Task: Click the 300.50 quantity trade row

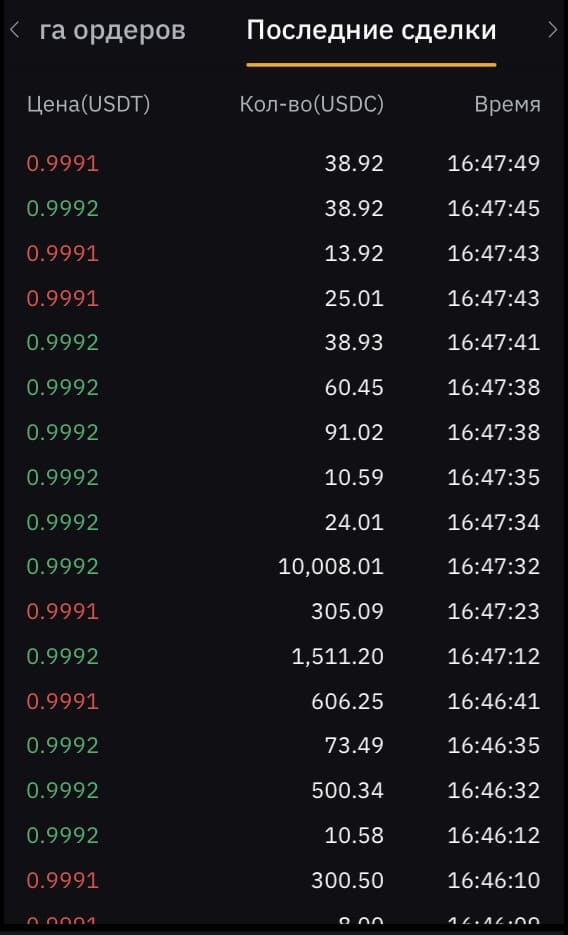Action: pyautogui.click(x=284, y=880)
